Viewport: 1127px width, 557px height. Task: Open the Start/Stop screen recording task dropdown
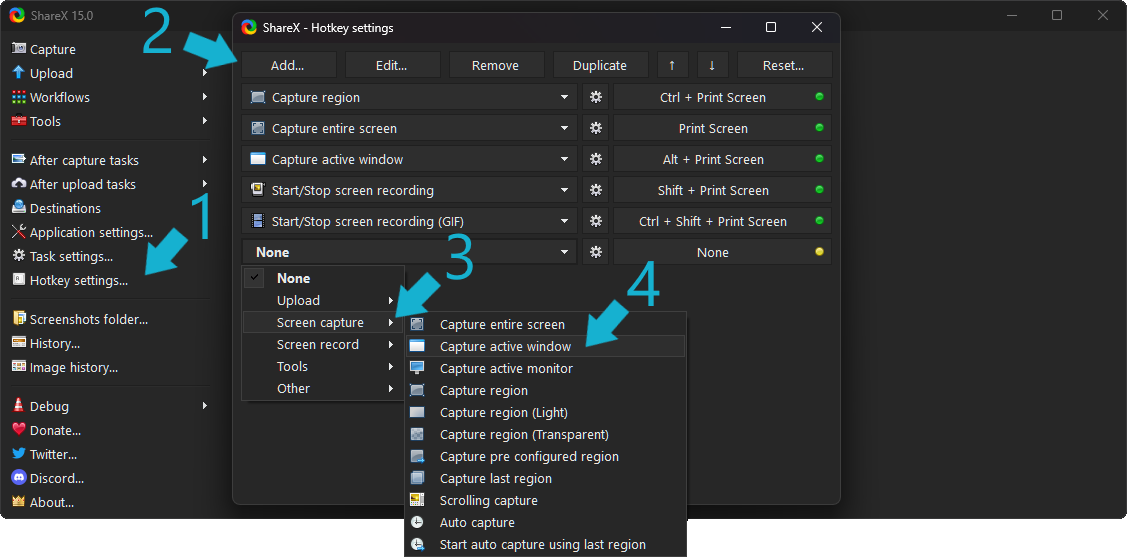[409, 190]
